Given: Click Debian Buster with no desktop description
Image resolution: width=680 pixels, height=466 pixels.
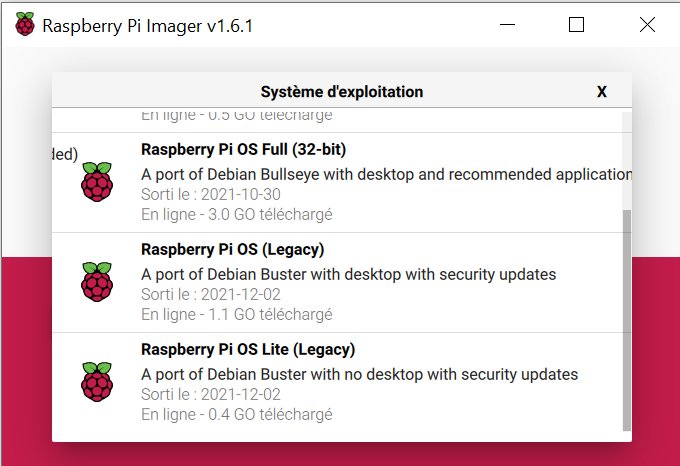Looking at the screenshot, I should [360, 374].
